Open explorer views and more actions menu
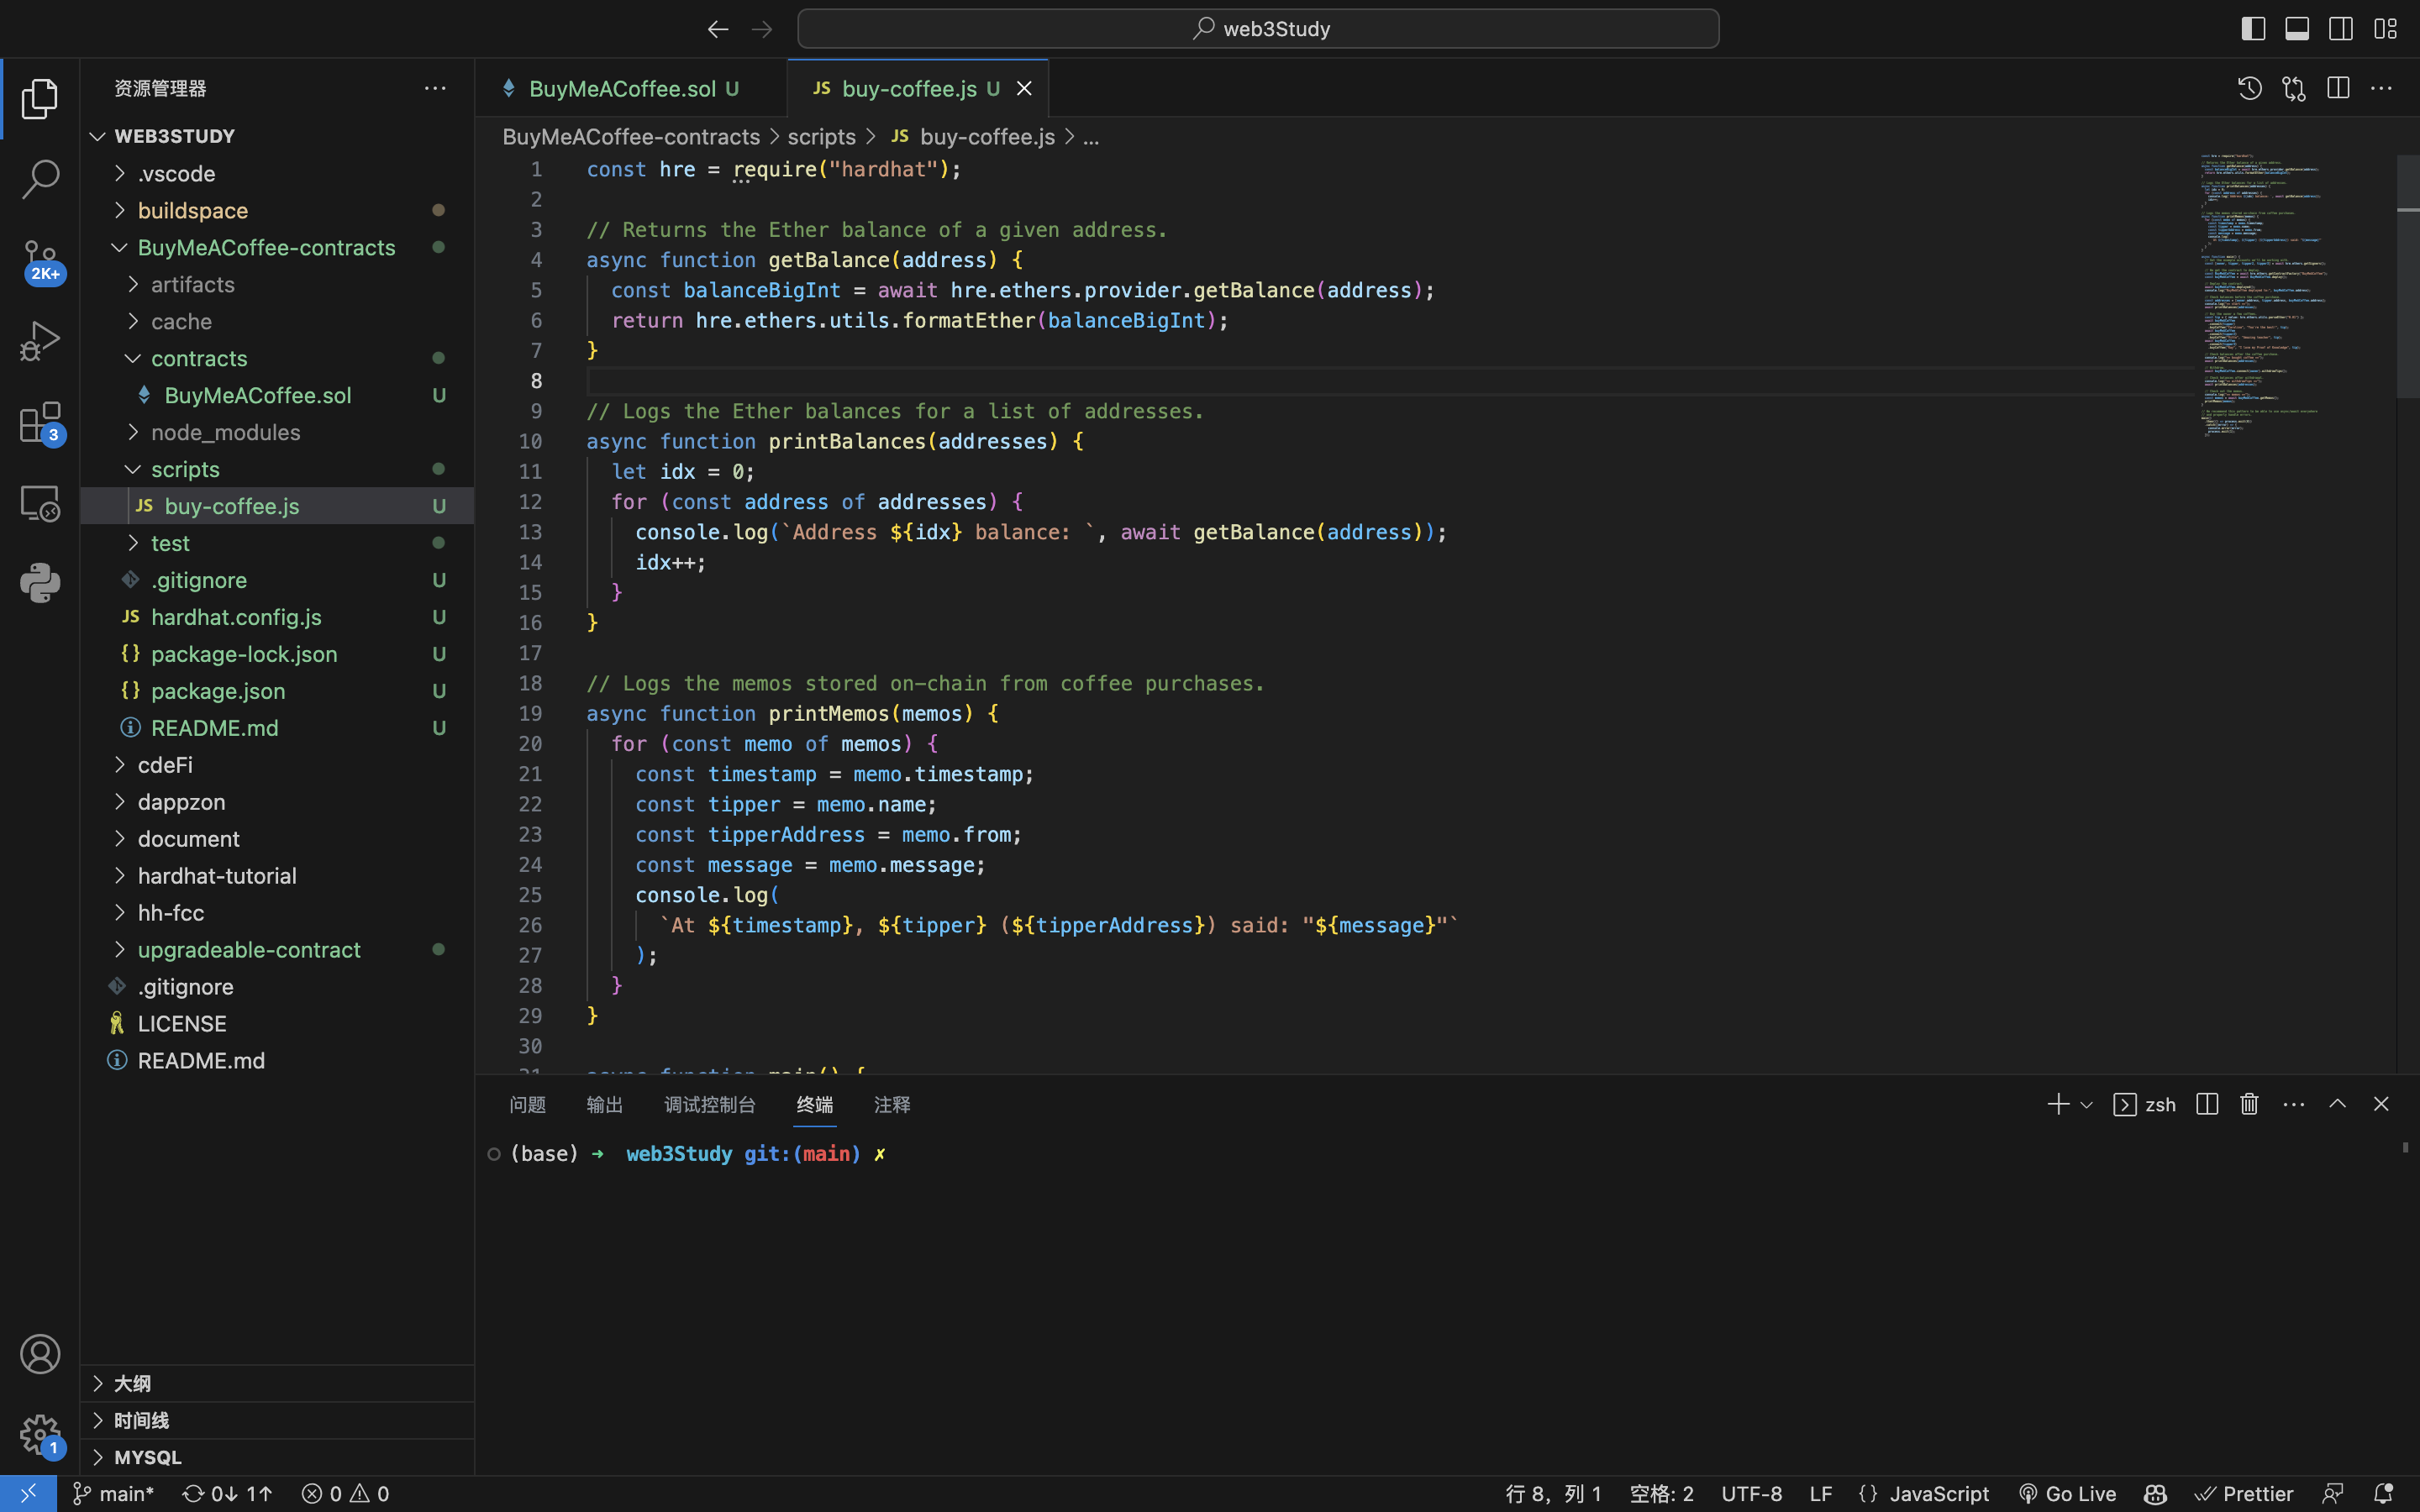The height and width of the screenshot is (1512, 2420). point(435,88)
